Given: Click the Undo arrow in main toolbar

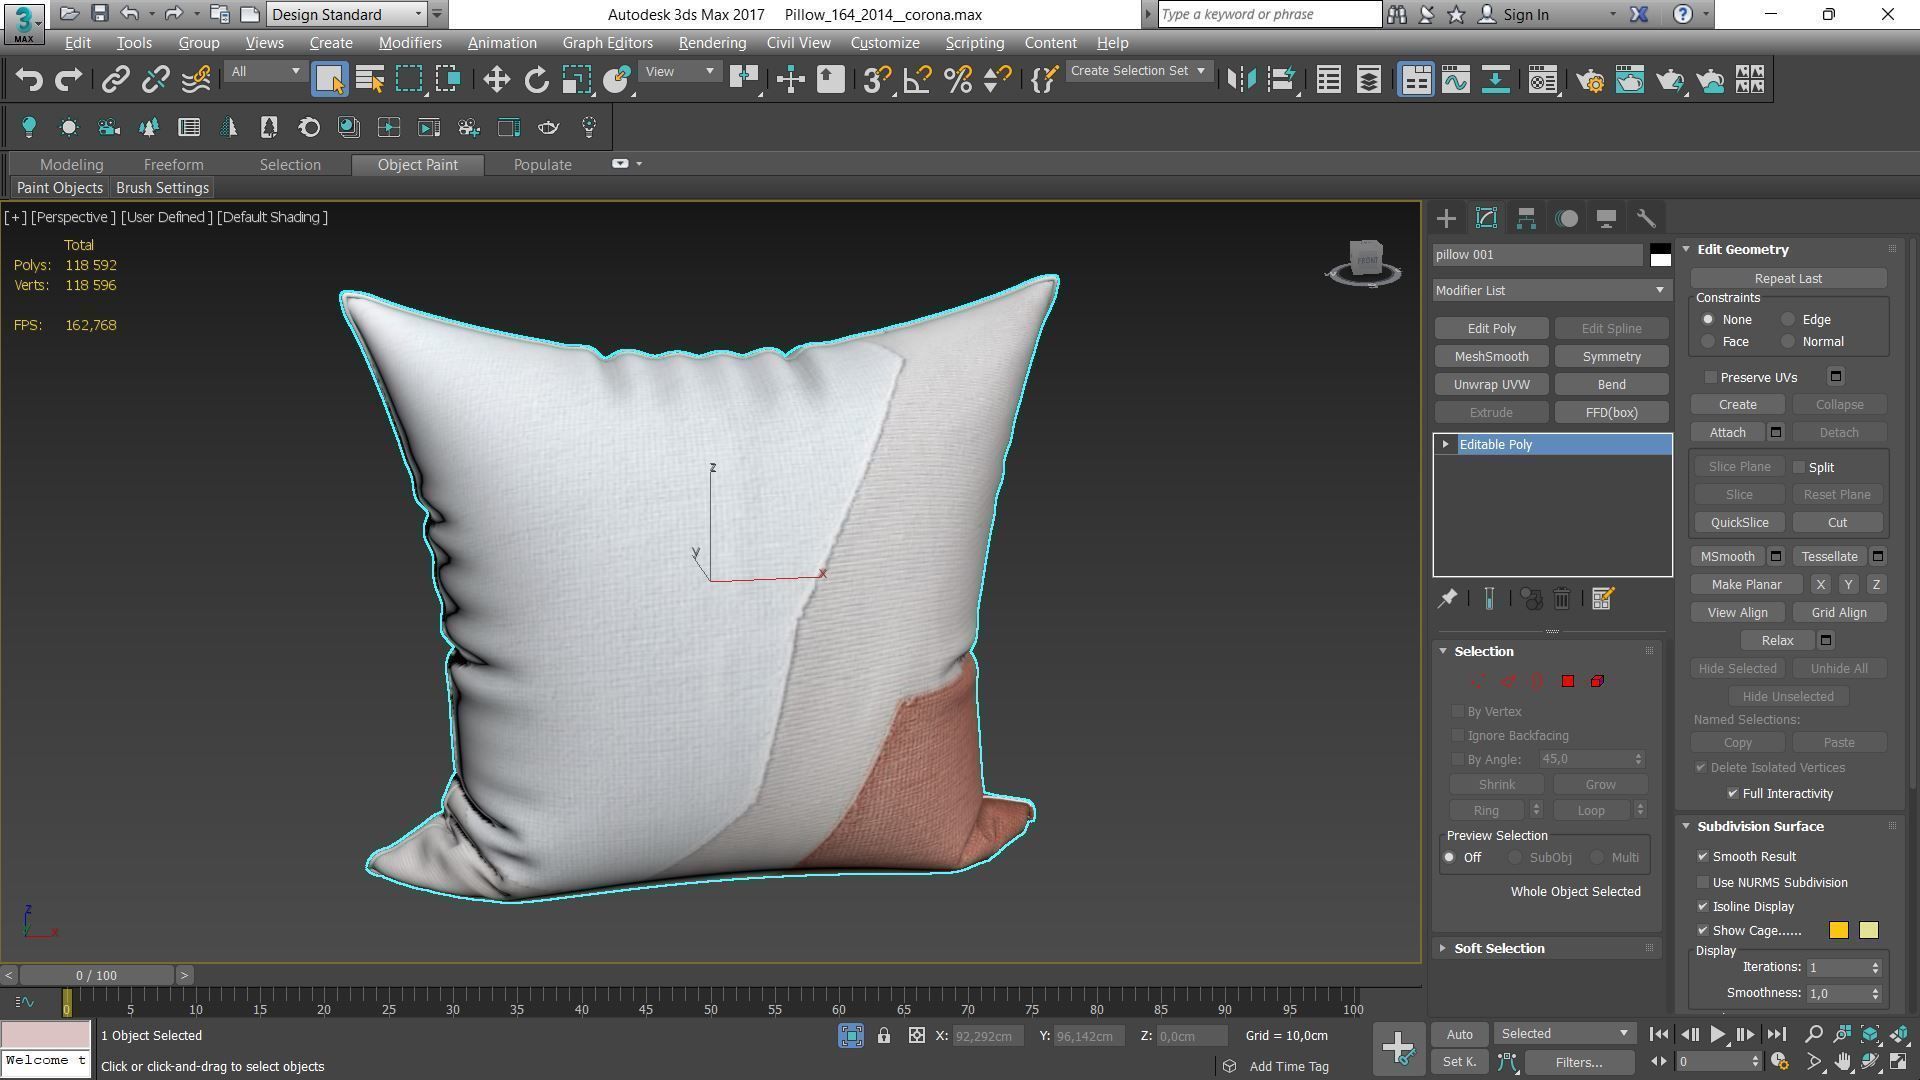Looking at the screenshot, I should pyautogui.click(x=29, y=80).
